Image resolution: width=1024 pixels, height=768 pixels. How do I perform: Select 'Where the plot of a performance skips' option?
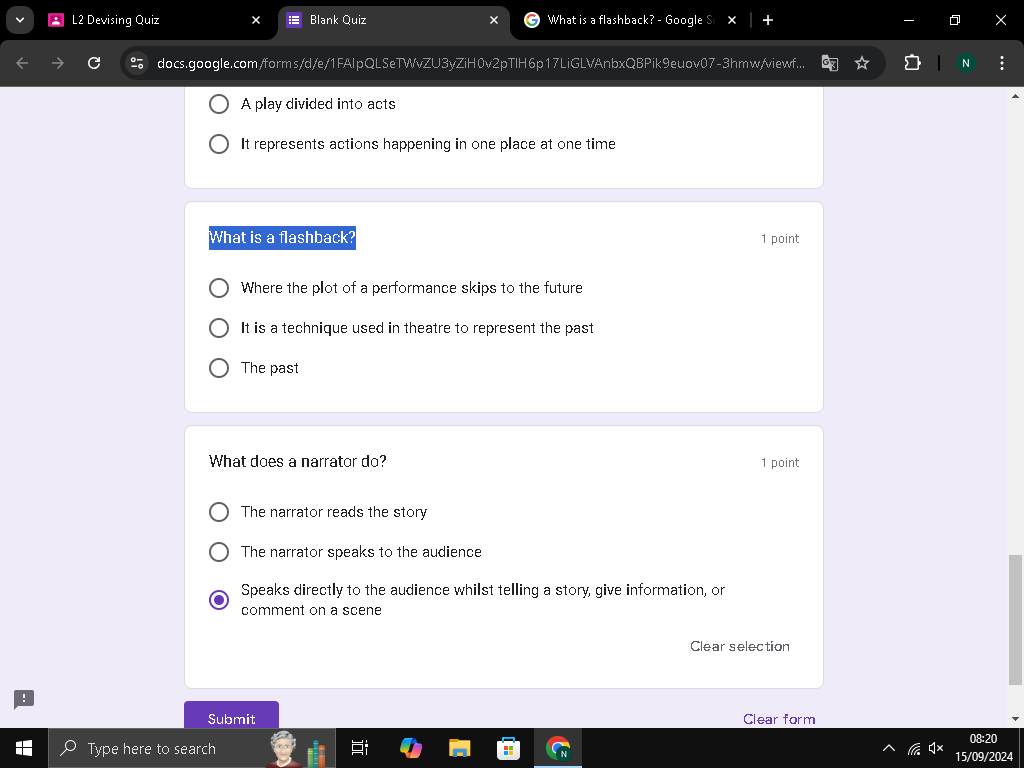pyautogui.click(x=219, y=288)
